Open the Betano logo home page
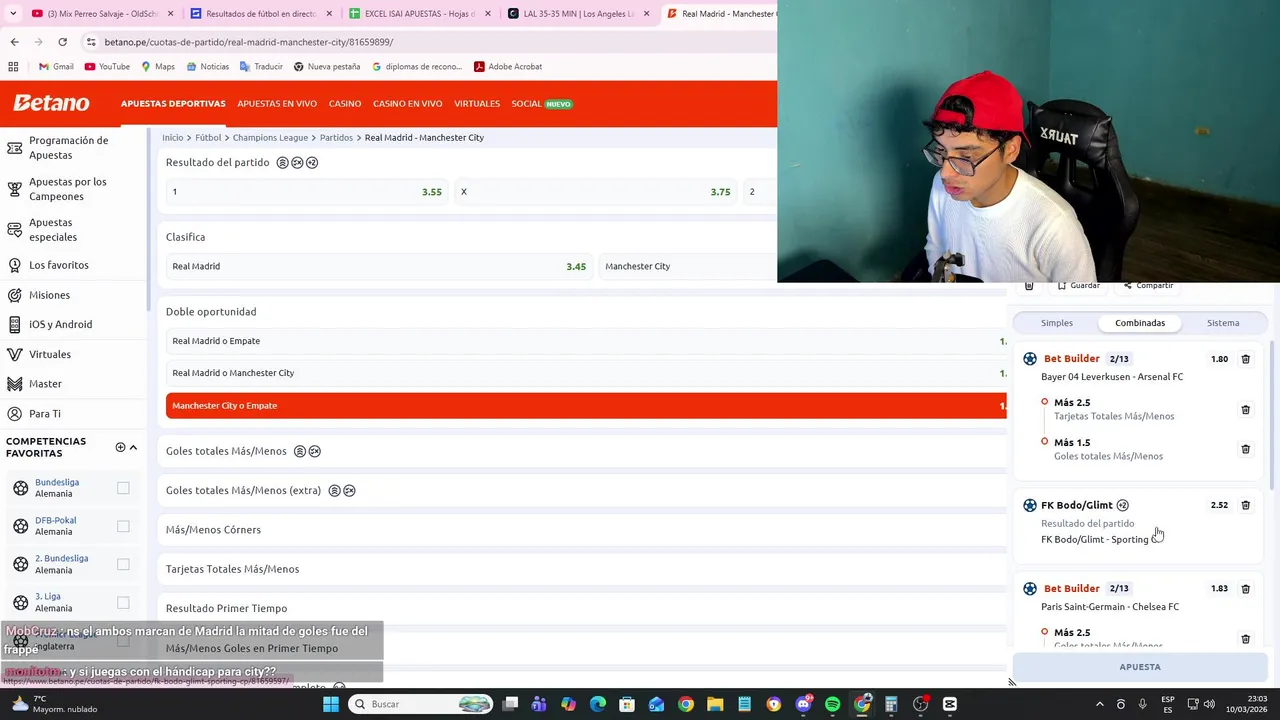This screenshot has height=720, width=1280. 51,103
